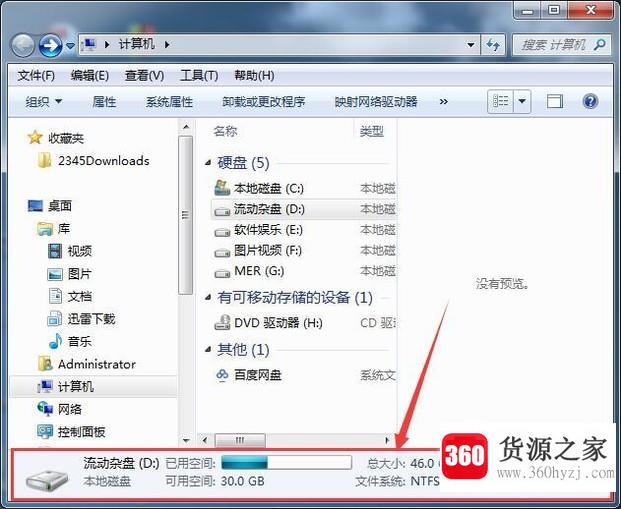Click the file list horizontal scroll right arrow
621x509 pixels.
(387, 440)
